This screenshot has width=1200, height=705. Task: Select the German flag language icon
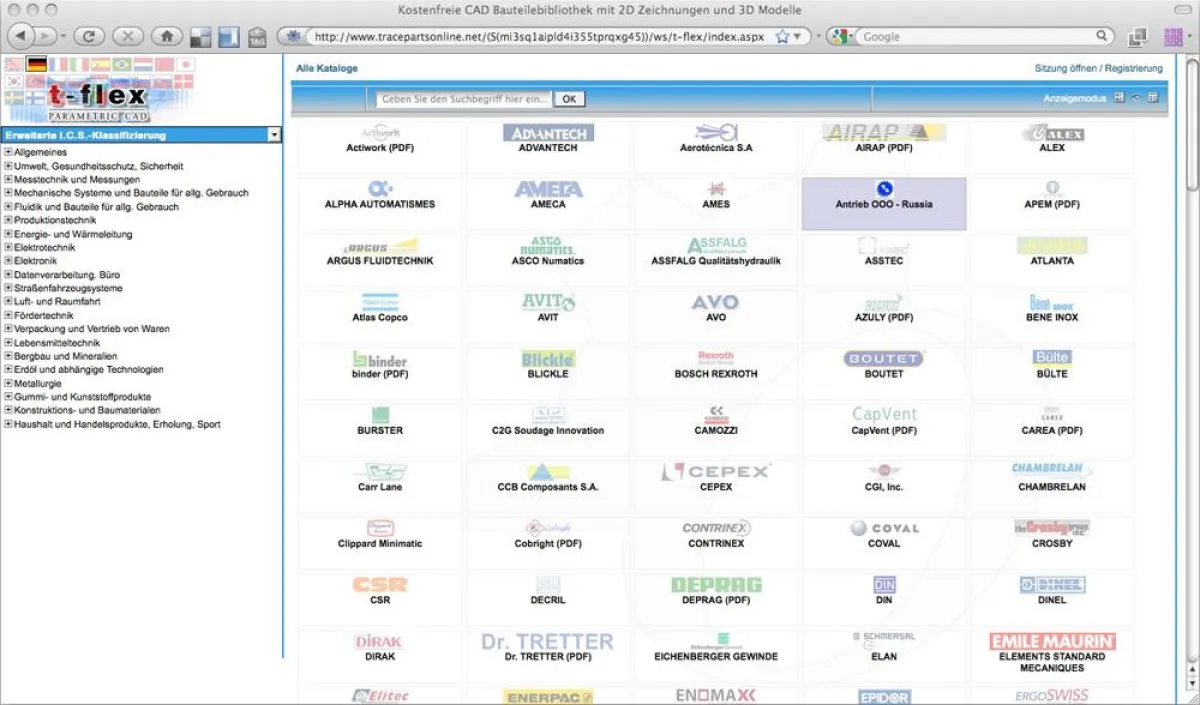coord(37,65)
